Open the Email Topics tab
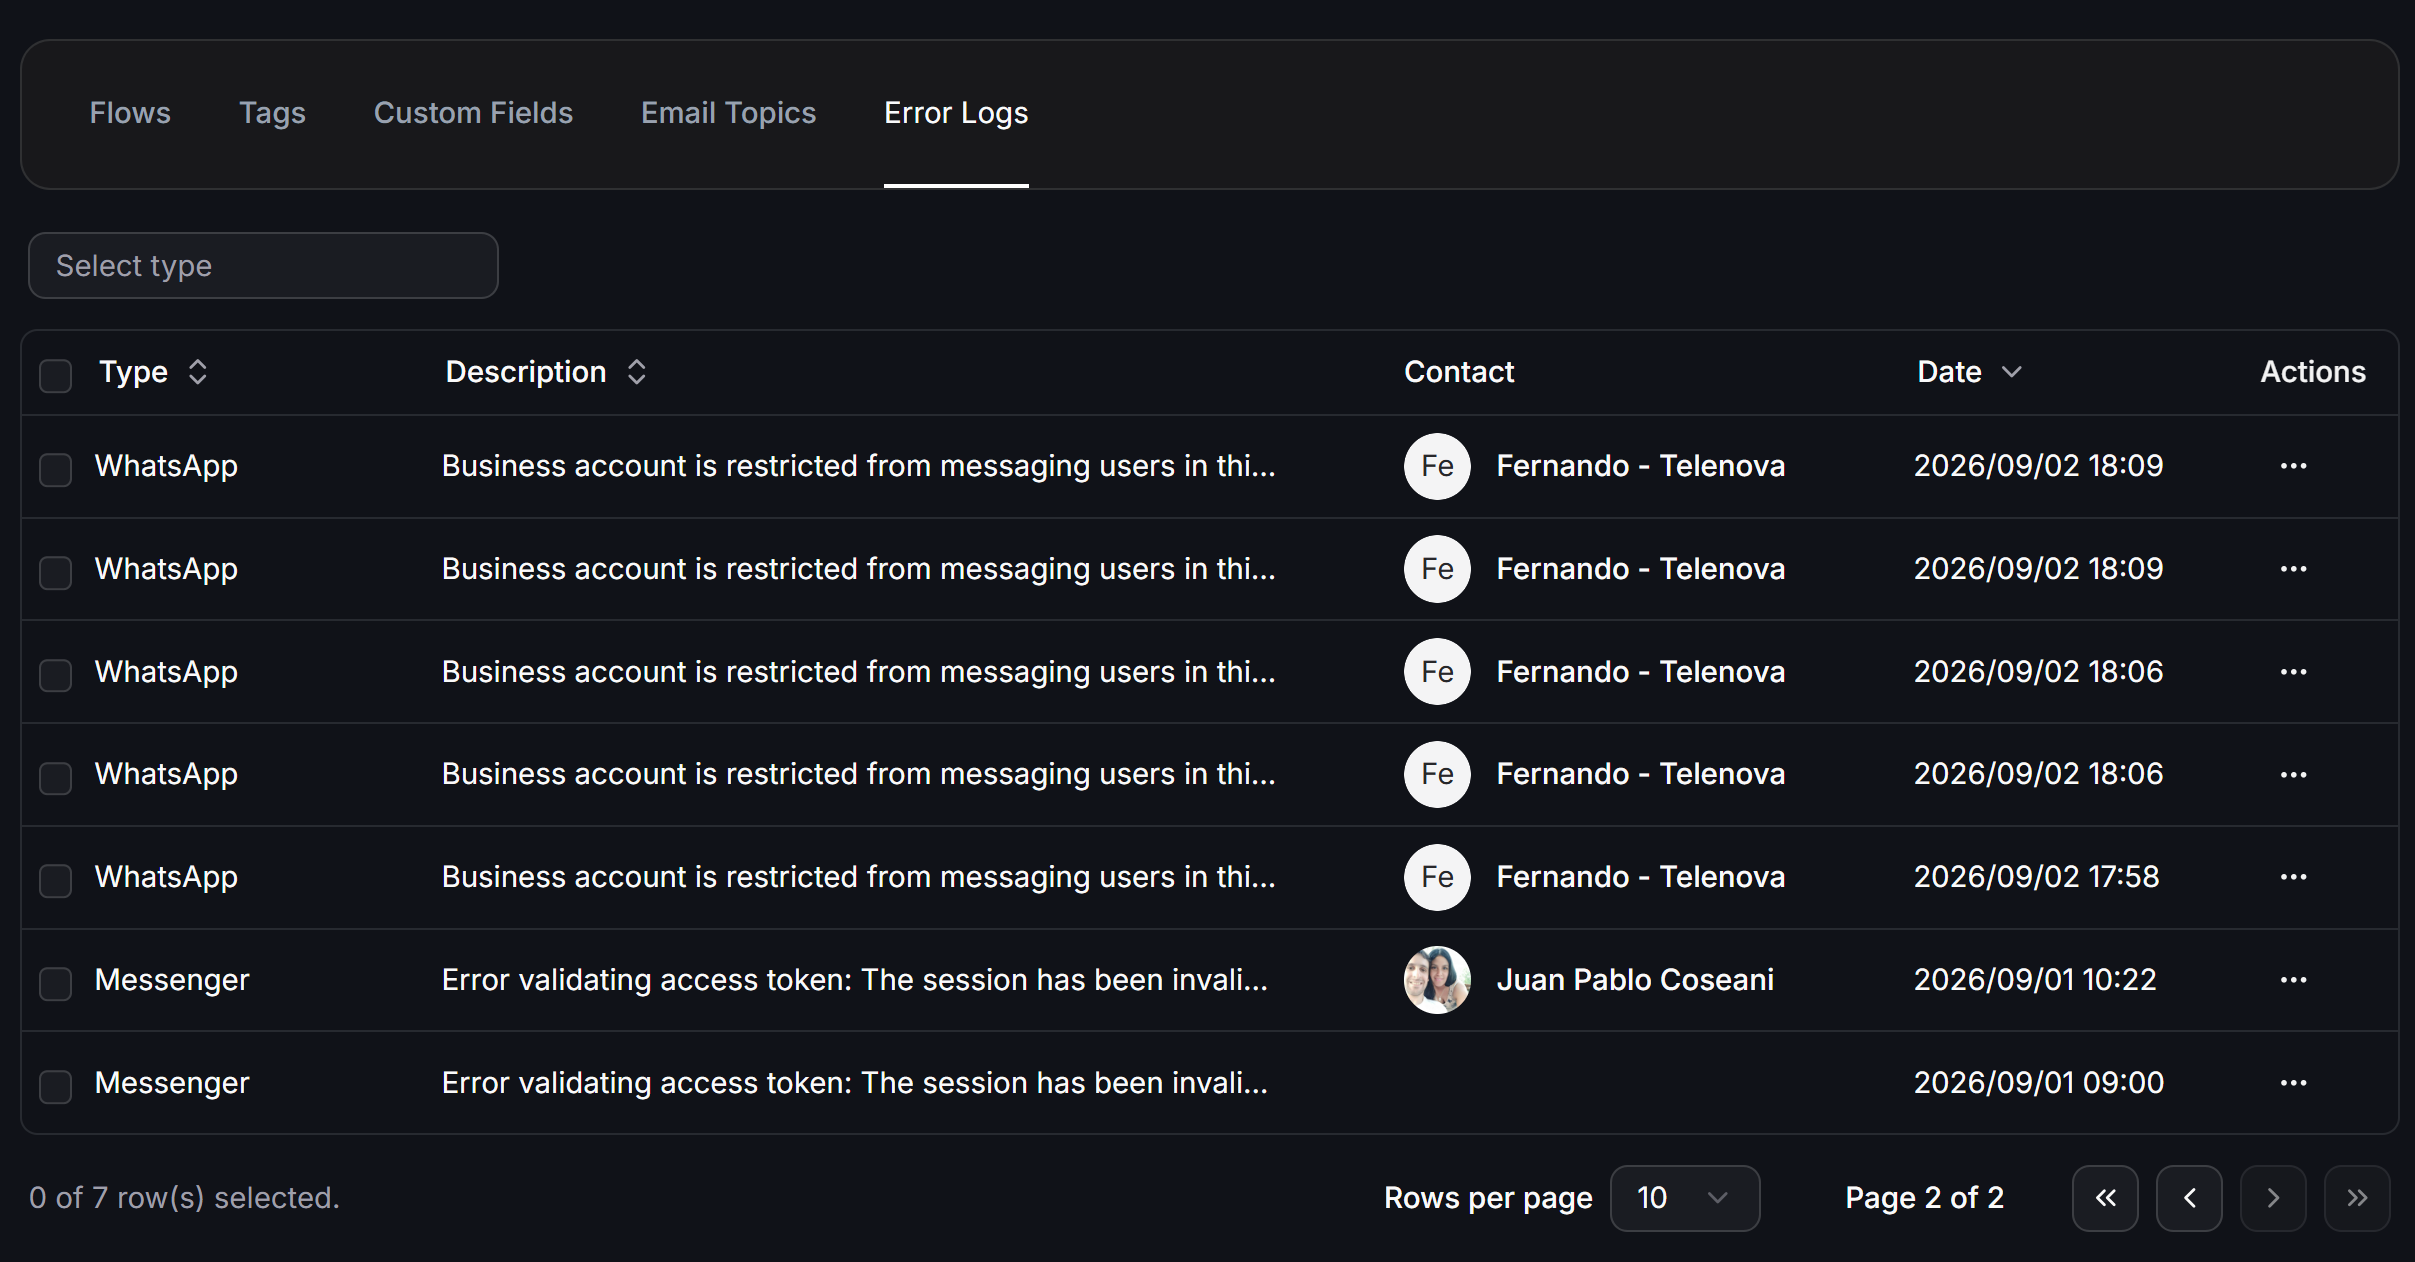The image size is (2415, 1262). click(x=728, y=113)
